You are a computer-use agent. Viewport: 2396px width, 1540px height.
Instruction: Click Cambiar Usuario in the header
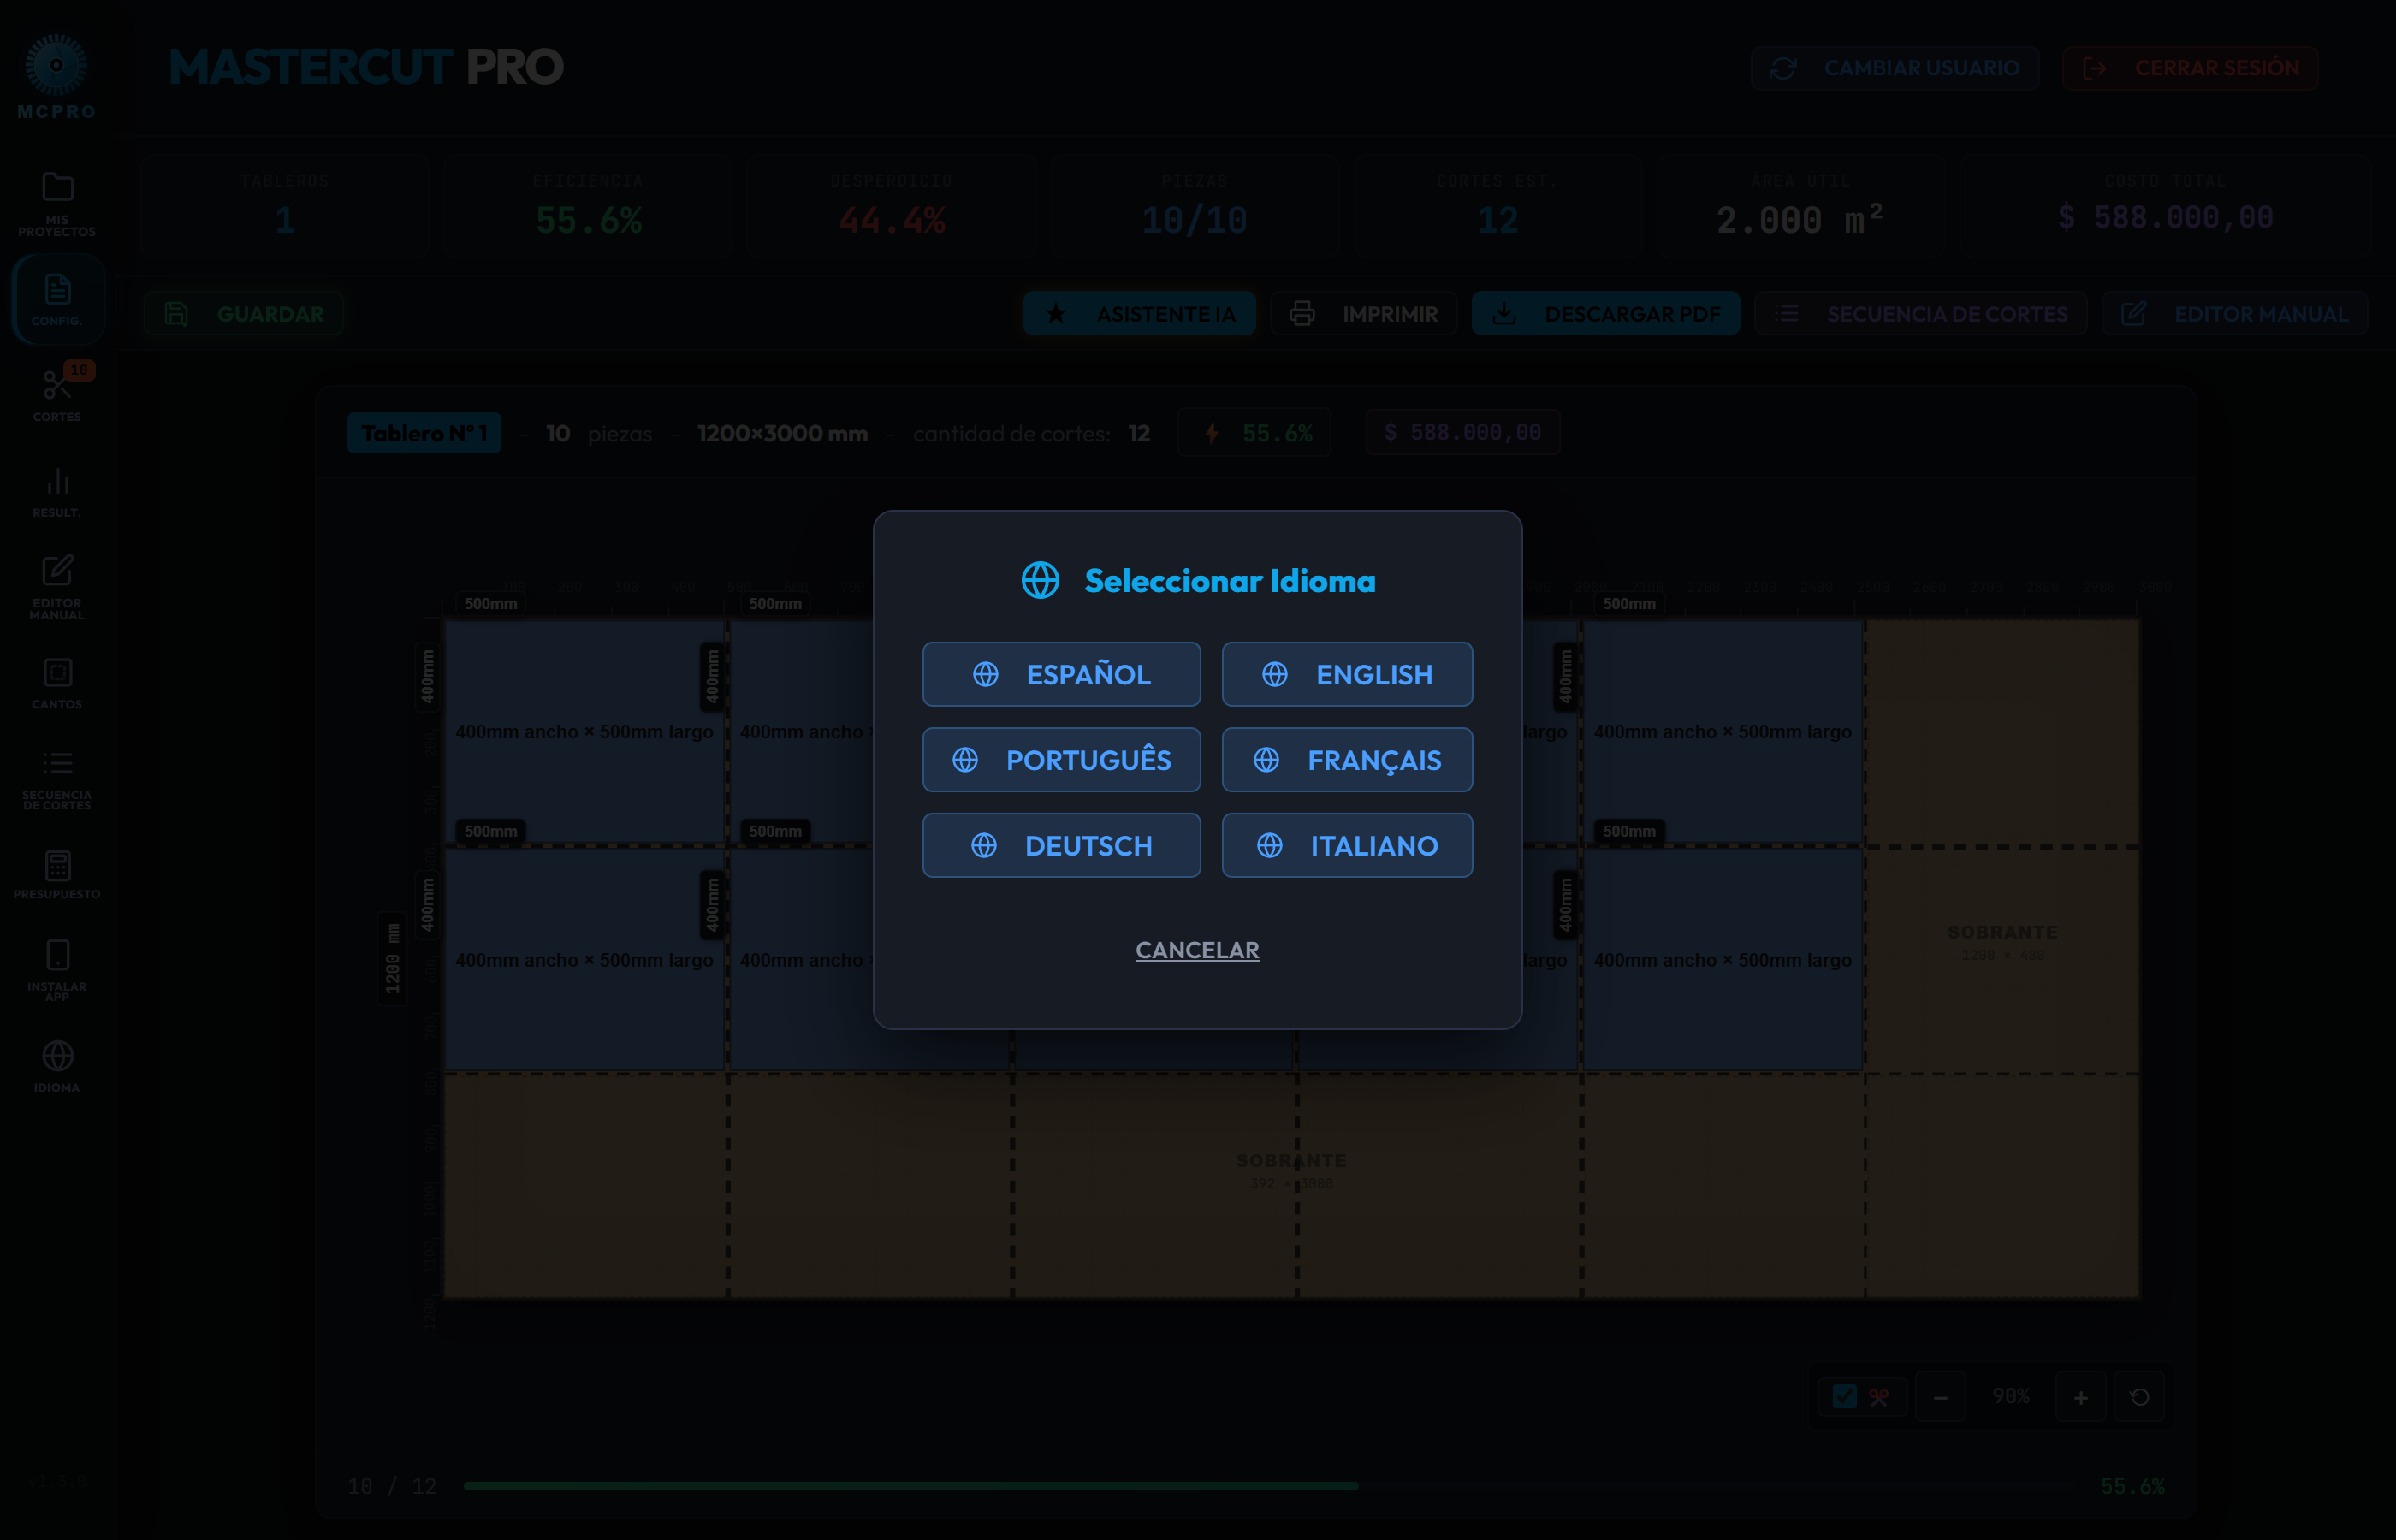point(1895,68)
